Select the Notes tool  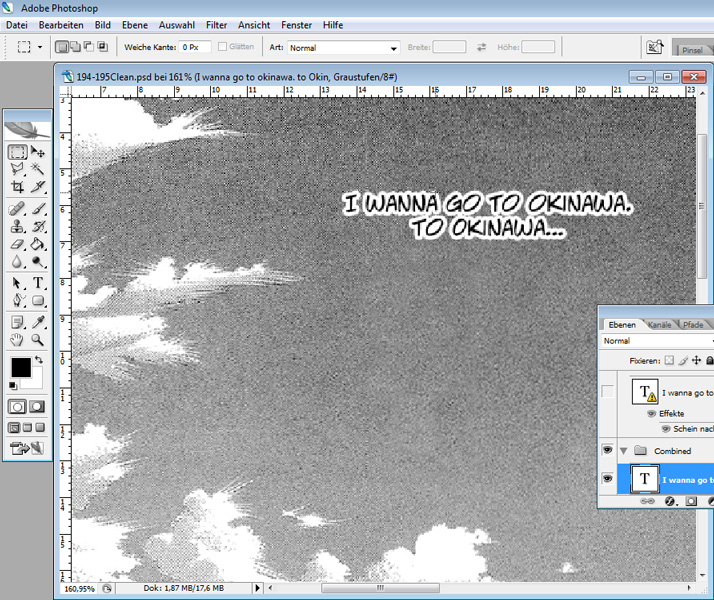tap(17, 322)
